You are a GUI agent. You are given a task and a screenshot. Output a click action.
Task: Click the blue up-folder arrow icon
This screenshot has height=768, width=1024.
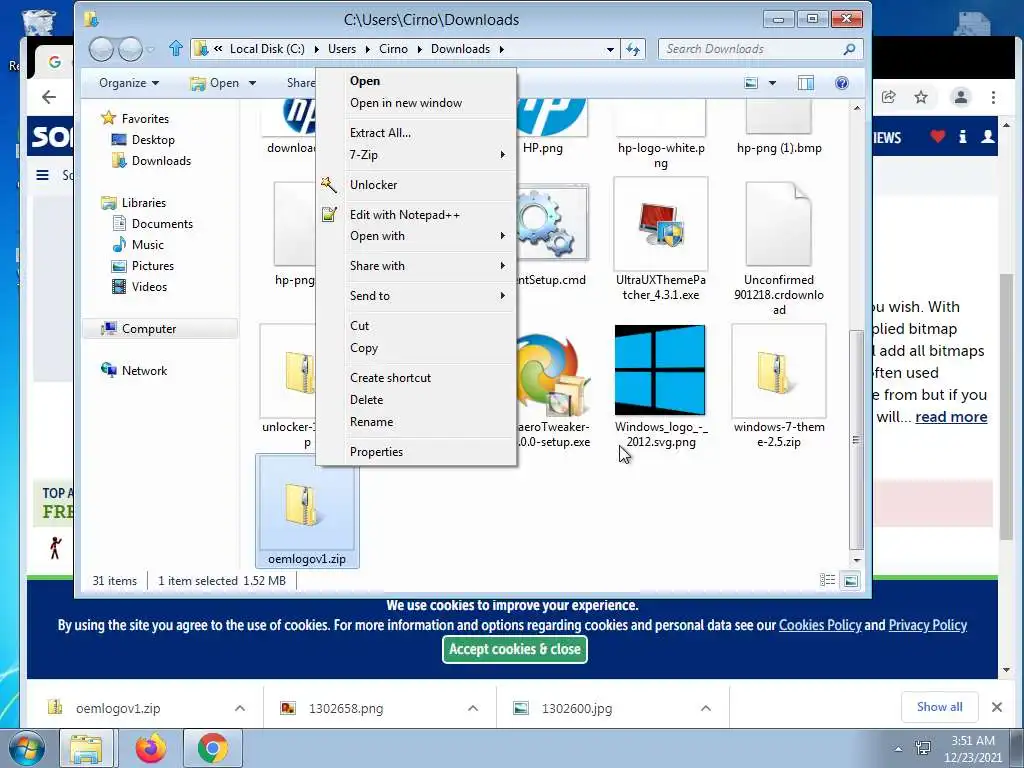[x=176, y=48]
